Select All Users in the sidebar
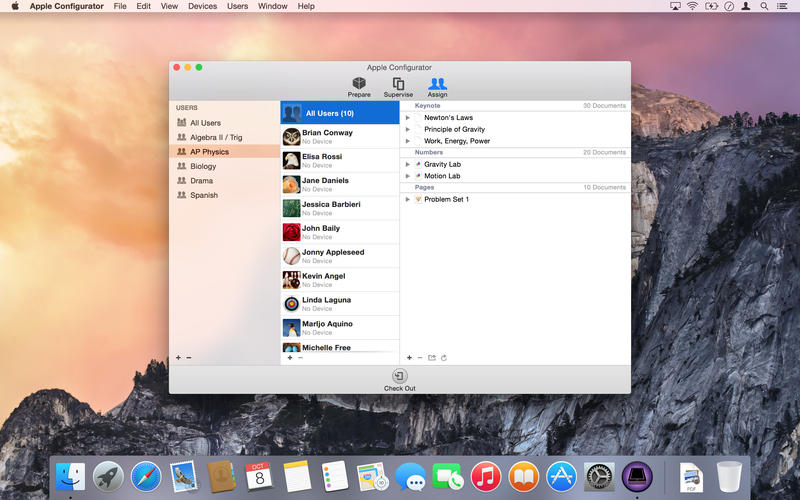The height and width of the screenshot is (500, 800). click(205, 123)
